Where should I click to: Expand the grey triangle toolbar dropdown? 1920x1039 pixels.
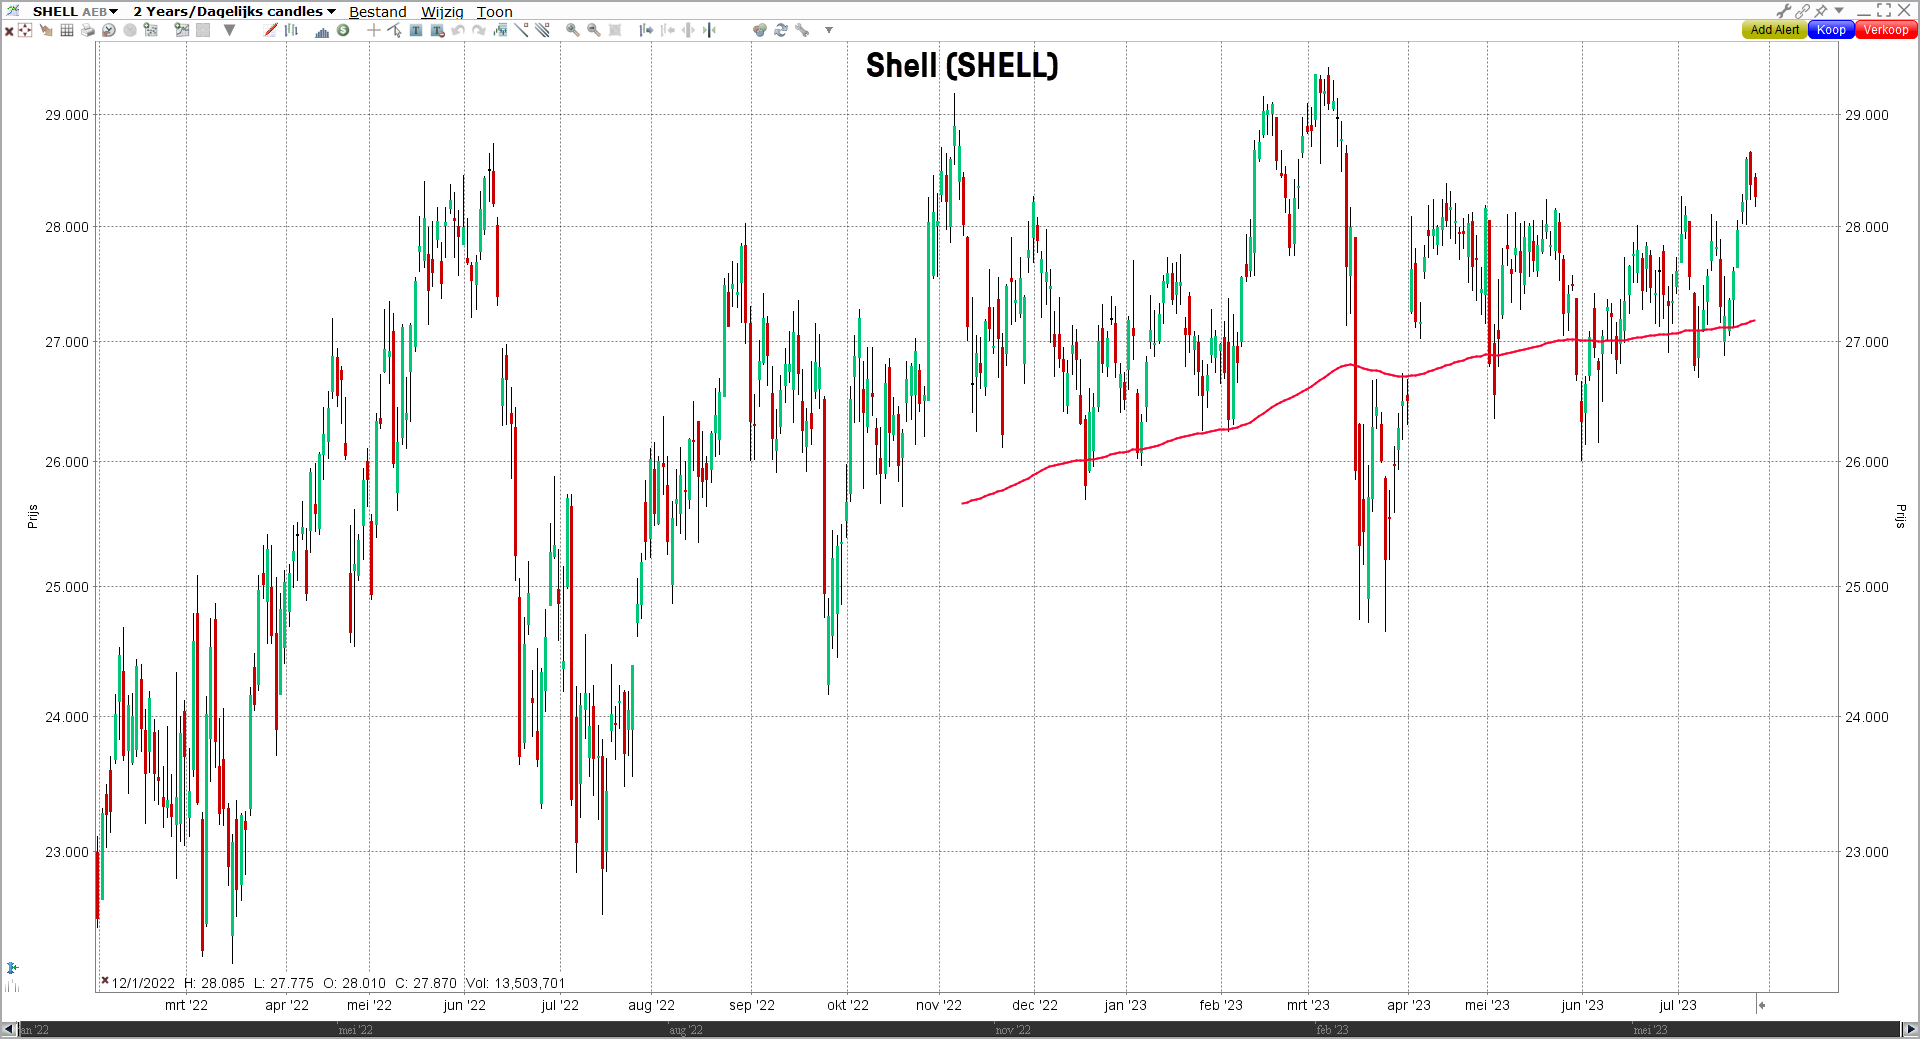229,30
